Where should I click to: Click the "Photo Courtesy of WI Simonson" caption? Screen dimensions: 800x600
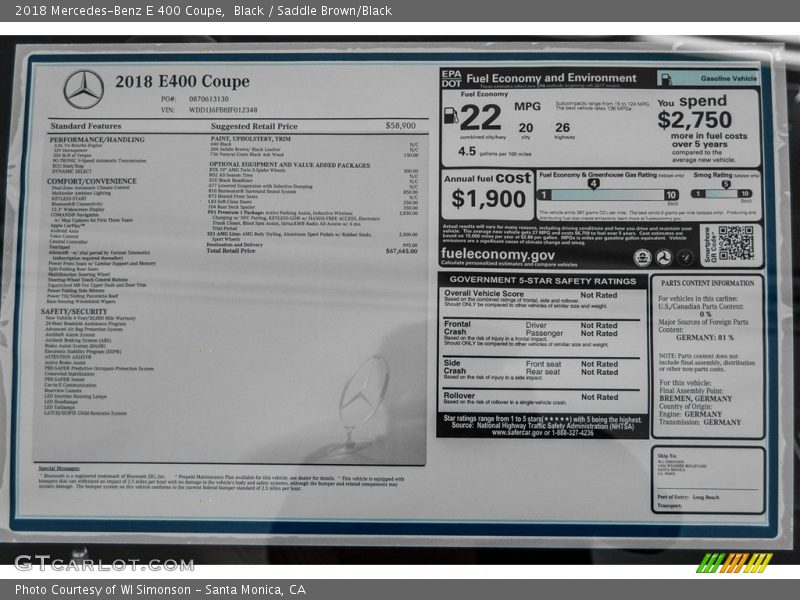103,590
